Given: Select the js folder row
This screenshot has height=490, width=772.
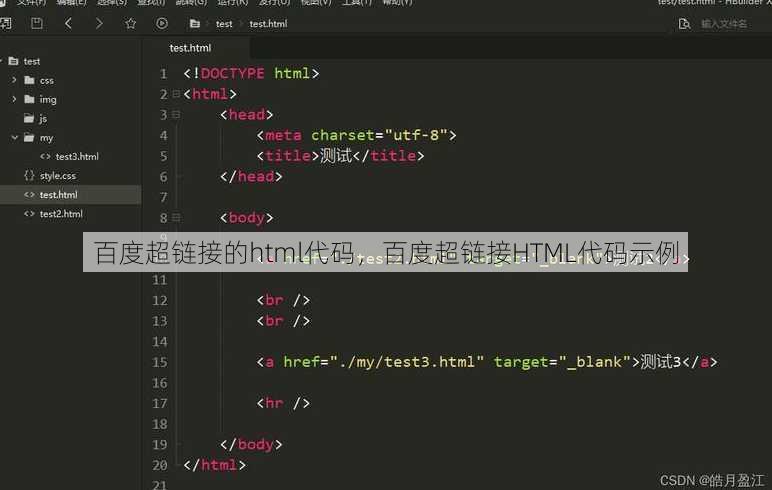Looking at the screenshot, I should pos(70,118).
